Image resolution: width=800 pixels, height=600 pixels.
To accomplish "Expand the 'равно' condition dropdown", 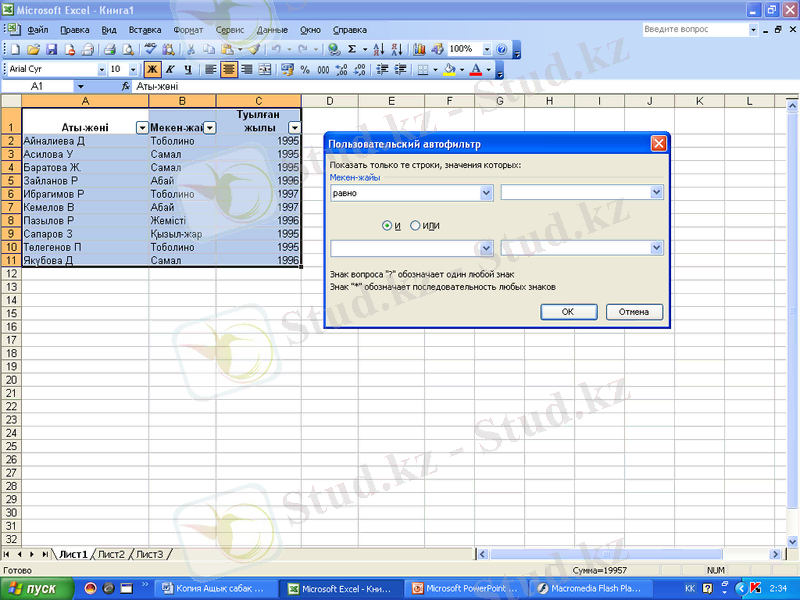I will 486,192.
